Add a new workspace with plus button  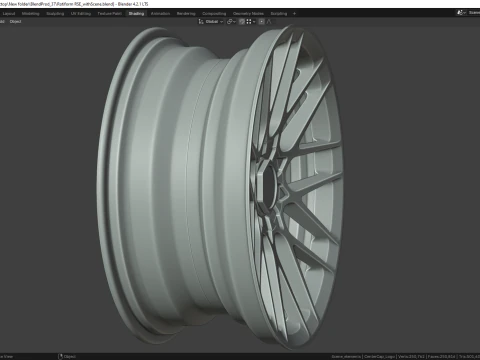click(x=294, y=14)
